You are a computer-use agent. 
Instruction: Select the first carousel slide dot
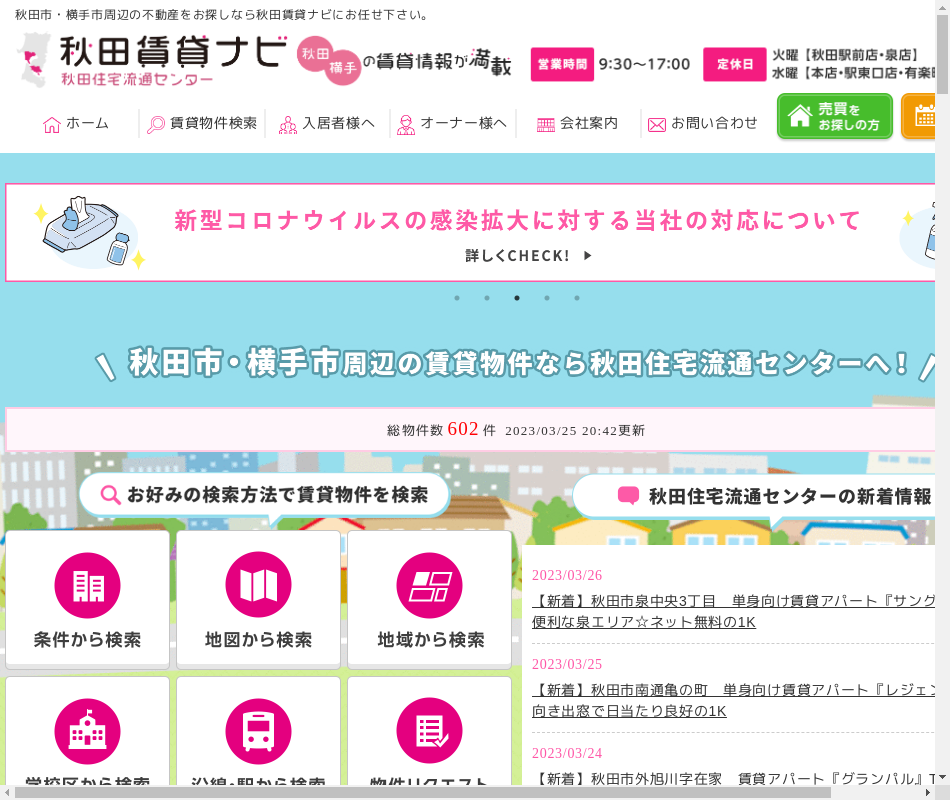click(x=457, y=298)
